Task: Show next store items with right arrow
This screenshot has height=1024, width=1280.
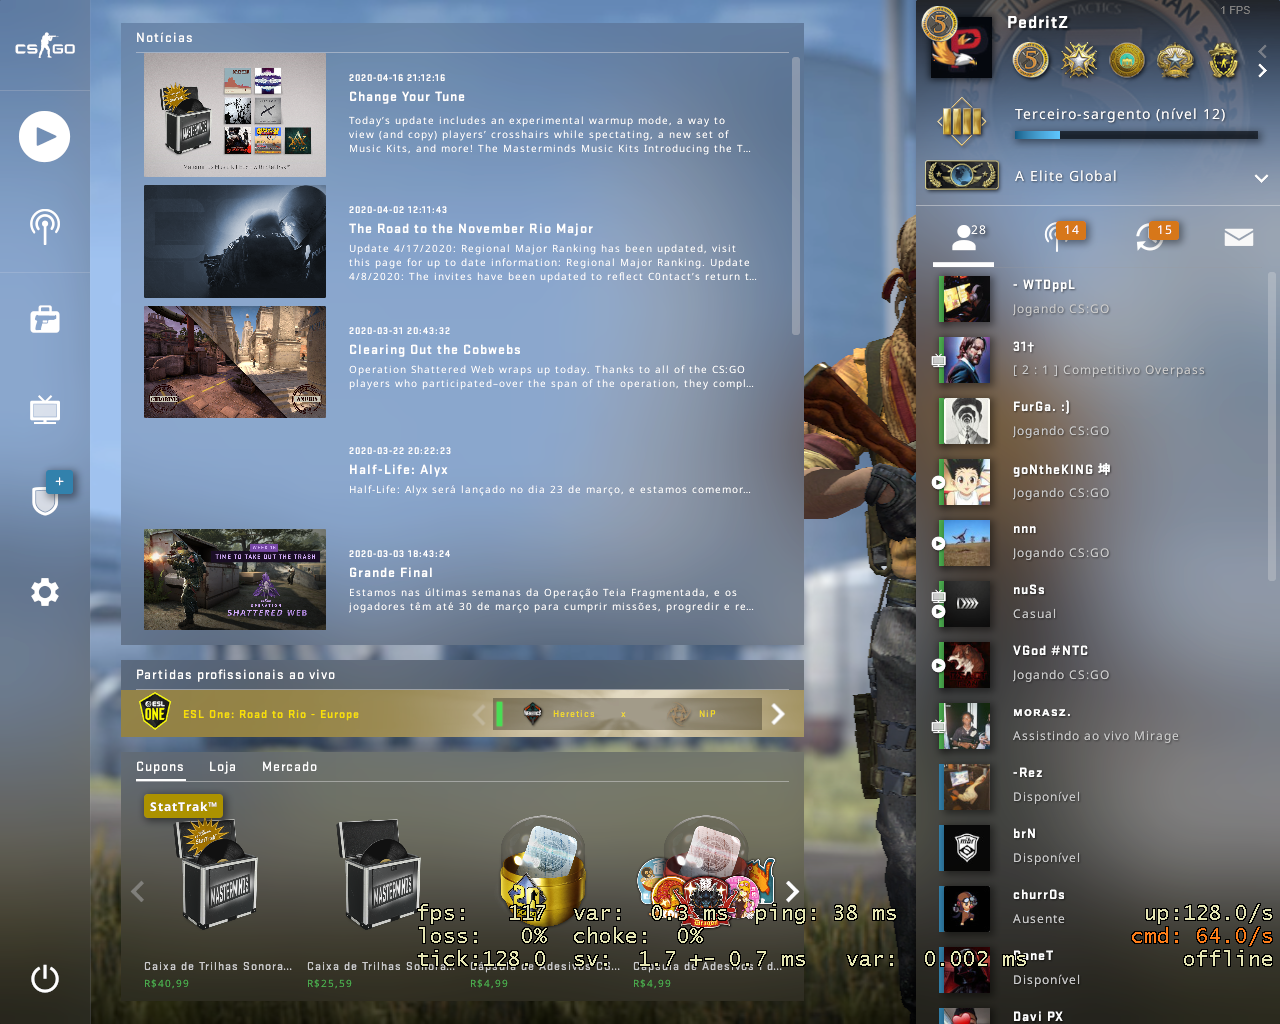Action: click(792, 891)
